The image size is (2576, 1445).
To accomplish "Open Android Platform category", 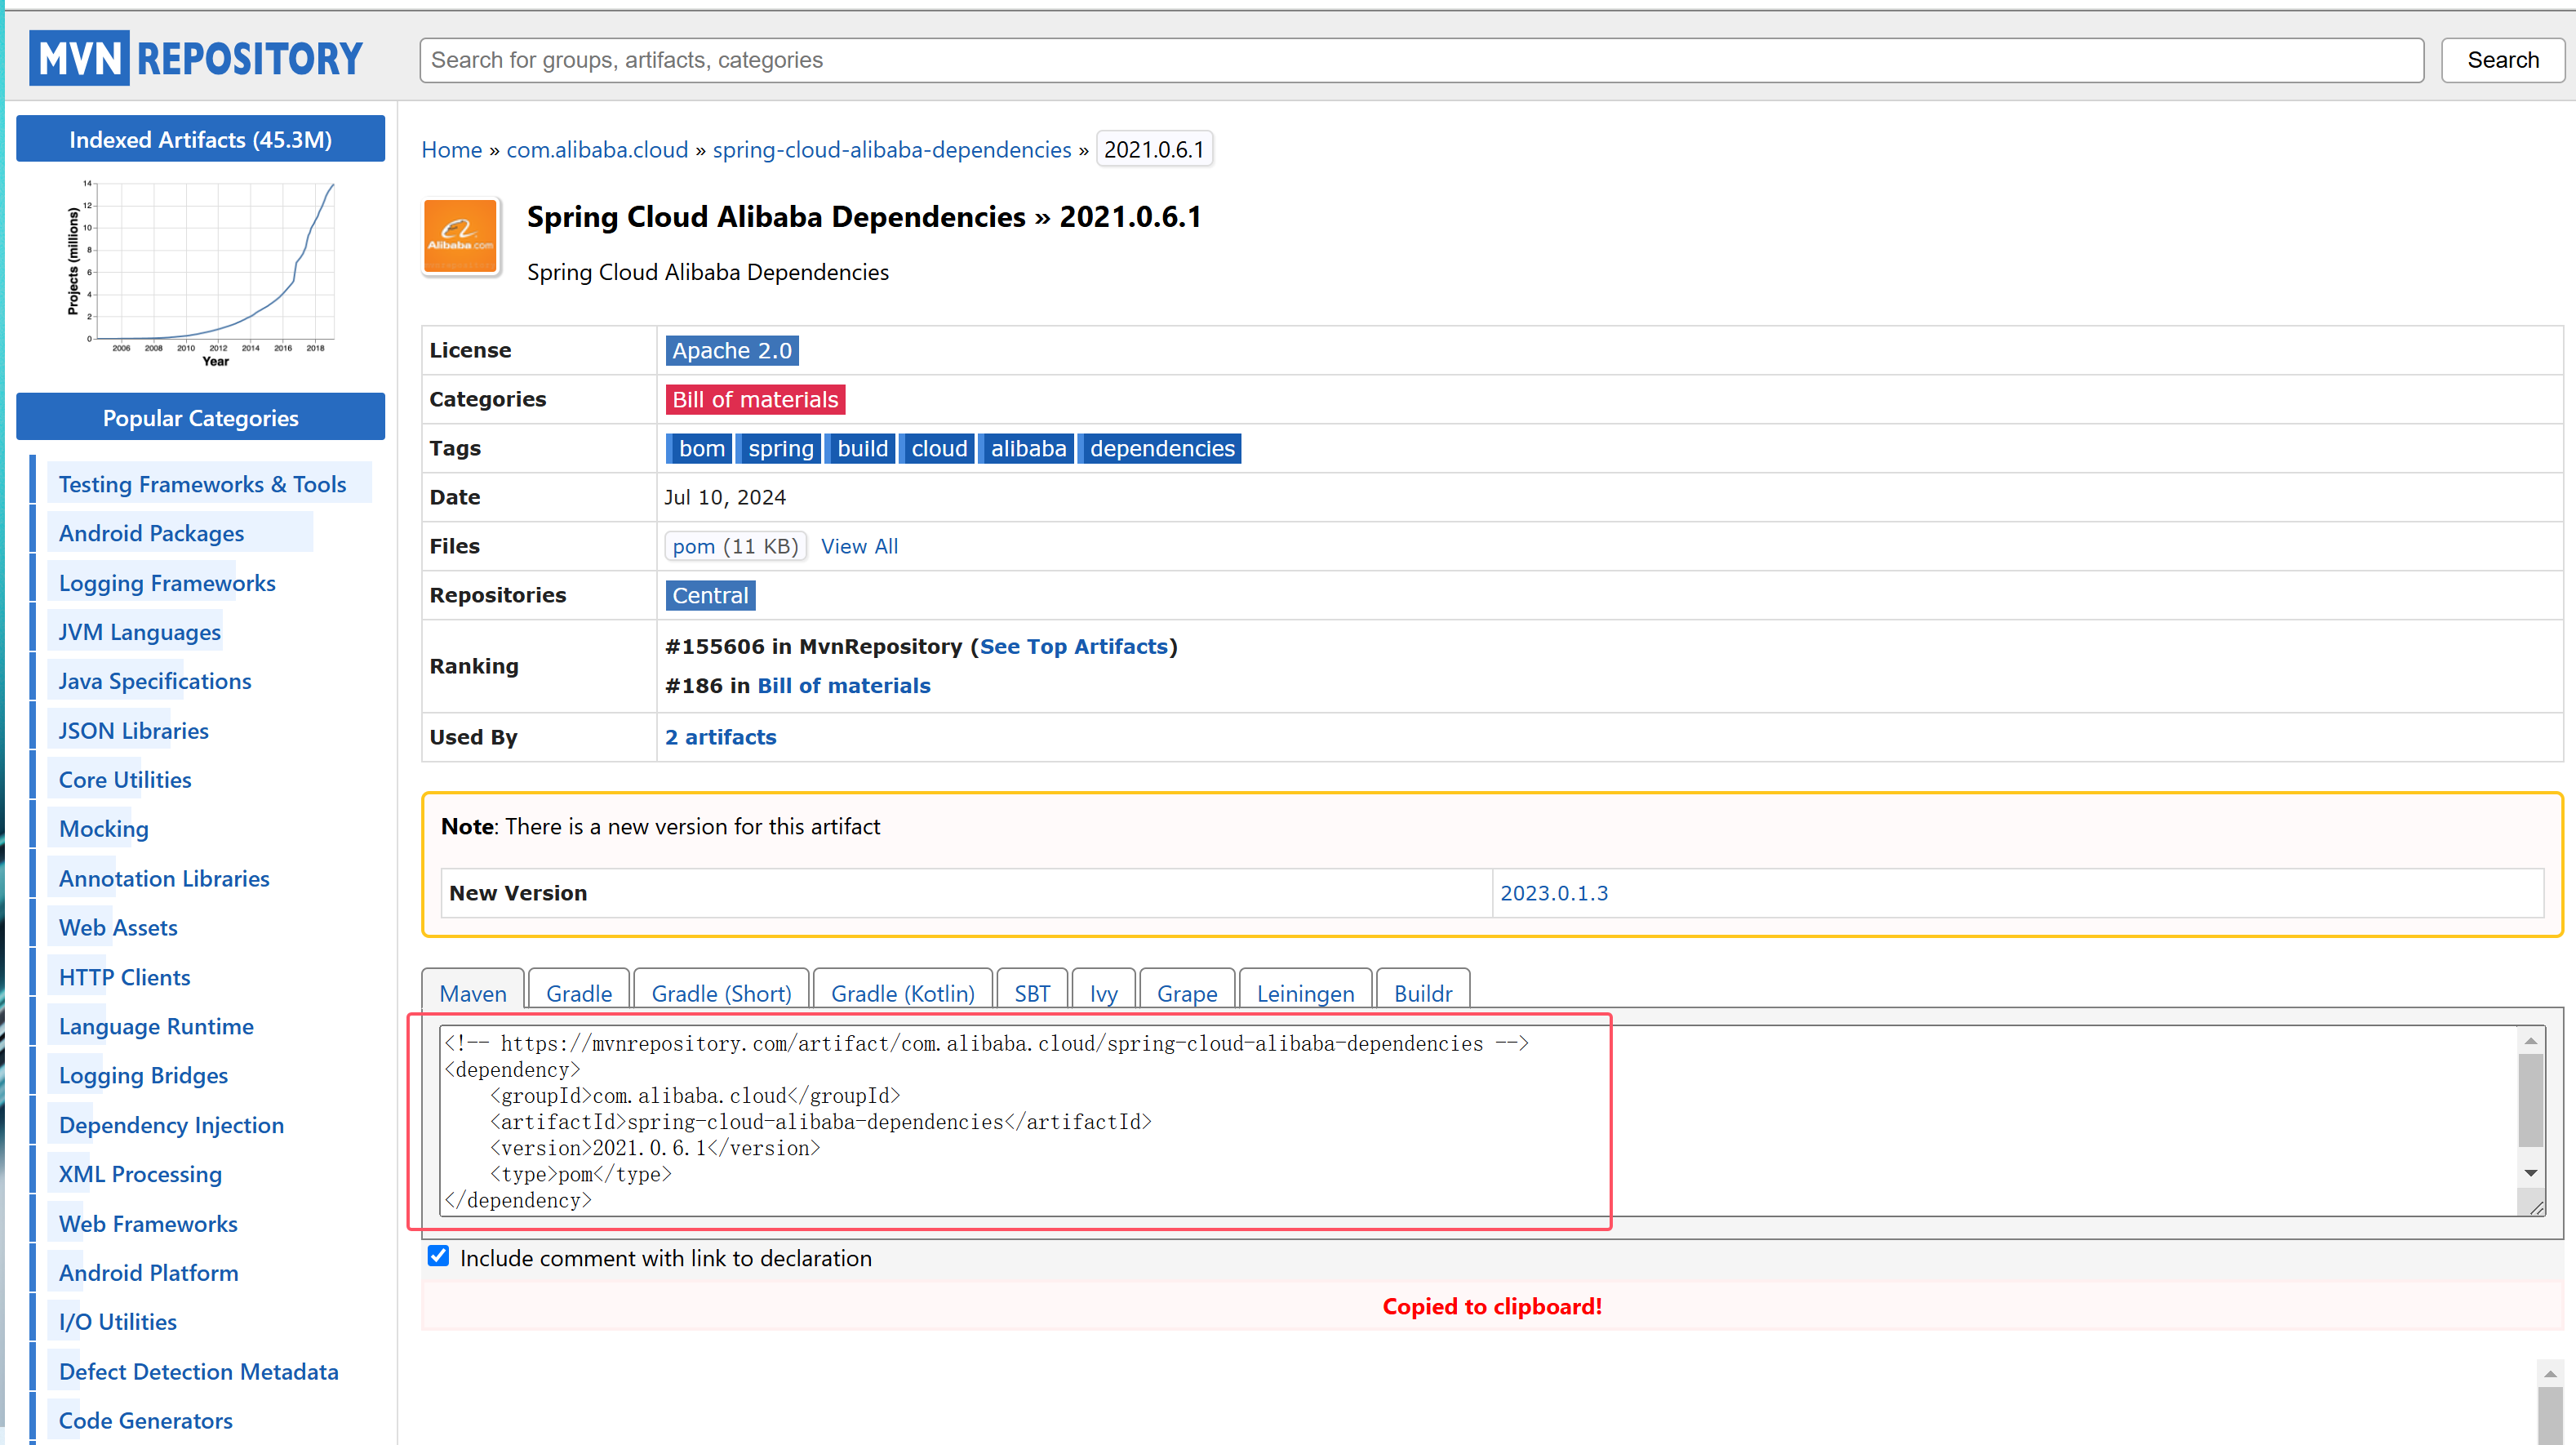I will (x=148, y=1273).
